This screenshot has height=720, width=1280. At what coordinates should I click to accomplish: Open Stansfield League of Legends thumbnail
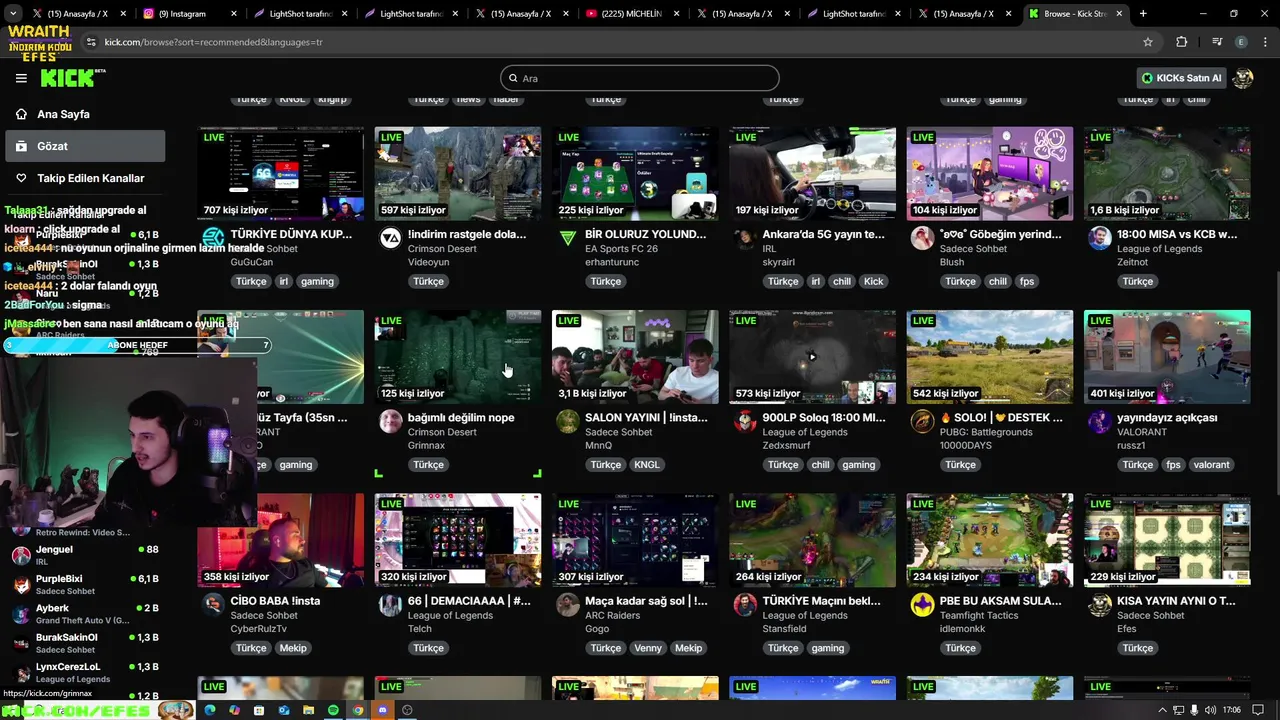click(x=812, y=540)
